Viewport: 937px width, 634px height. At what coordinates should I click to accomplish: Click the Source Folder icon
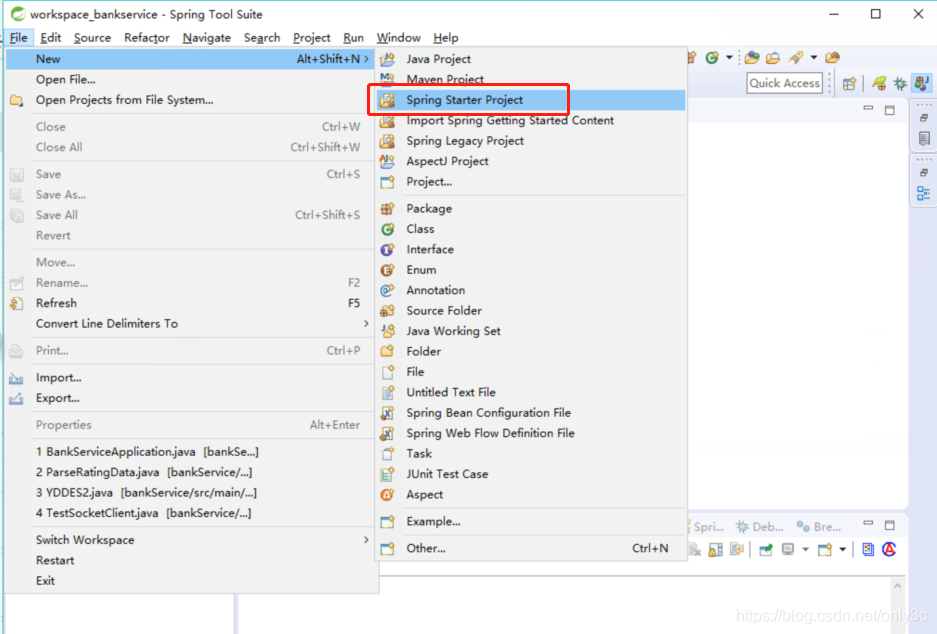[387, 310]
